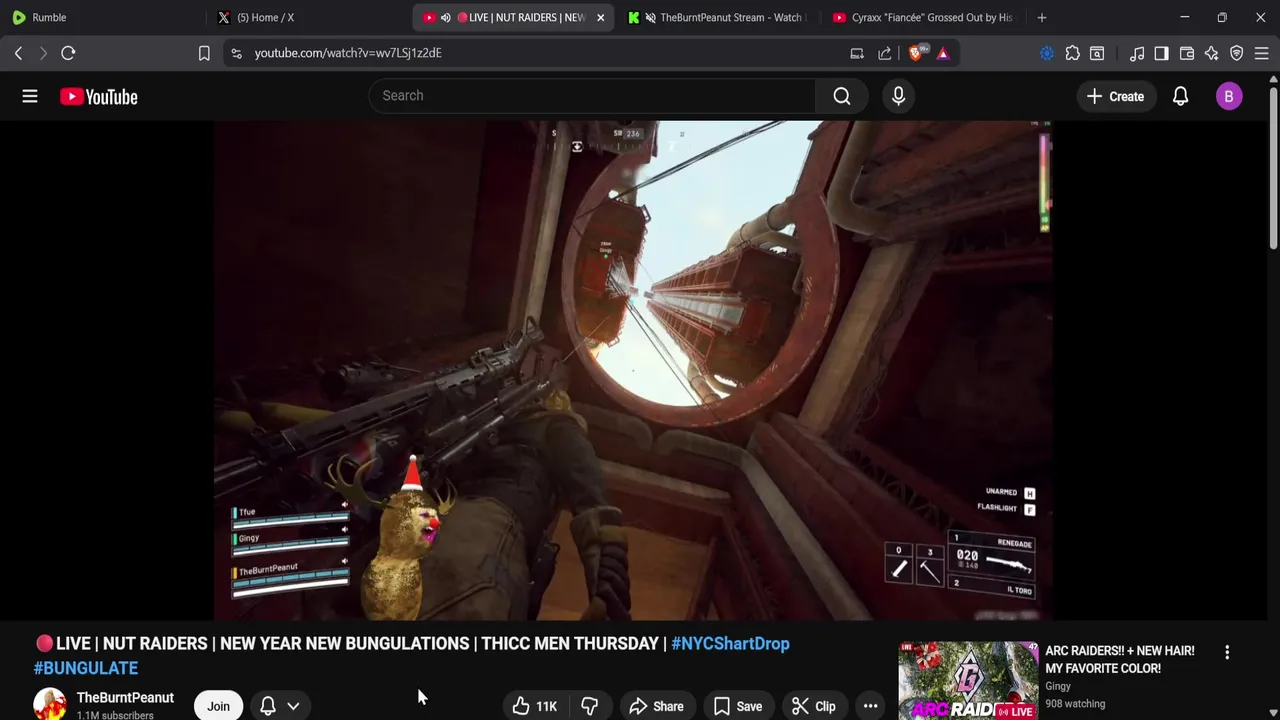1280x720 pixels.
Task: Open Brave Rewards triangle icon
Action: click(x=943, y=53)
